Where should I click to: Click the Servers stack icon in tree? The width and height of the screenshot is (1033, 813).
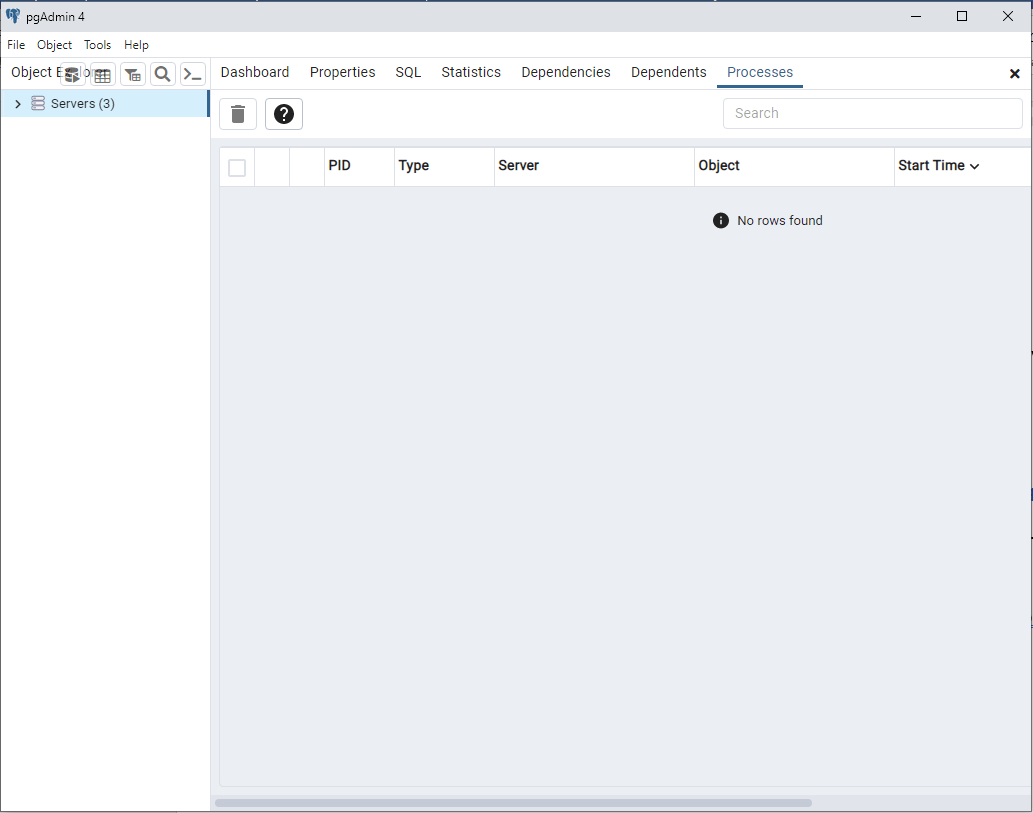pos(38,103)
